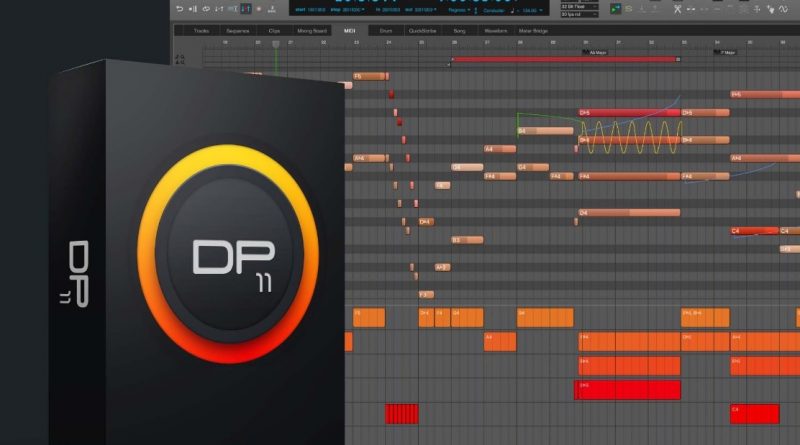
Task: Click the playhead marker on the ruler
Action: tap(276, 44)
